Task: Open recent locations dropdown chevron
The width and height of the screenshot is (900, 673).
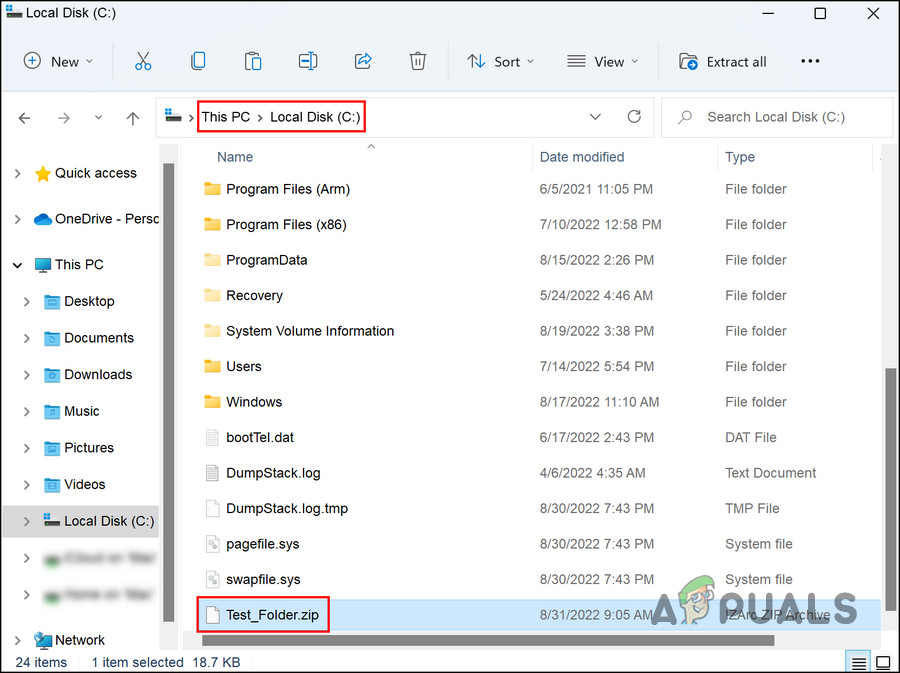Action: click(98, 118)
